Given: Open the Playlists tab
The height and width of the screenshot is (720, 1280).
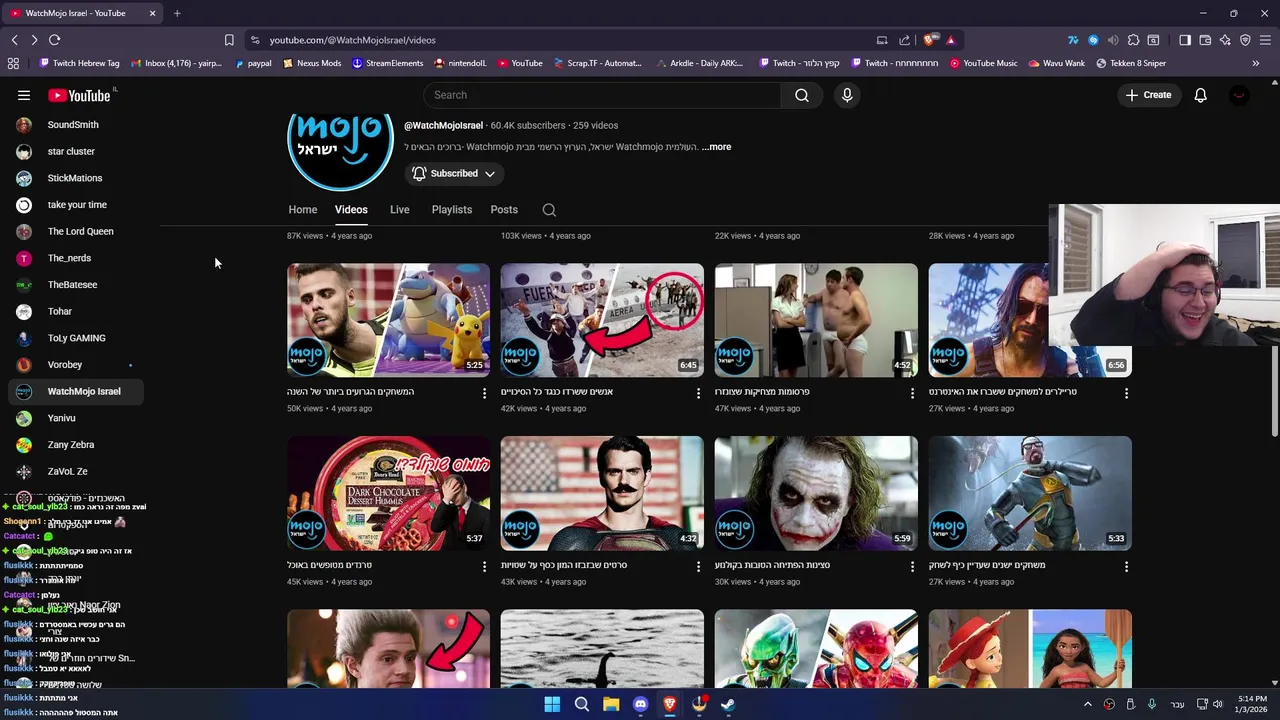Looking at the screenshot, I should (452, 210).
